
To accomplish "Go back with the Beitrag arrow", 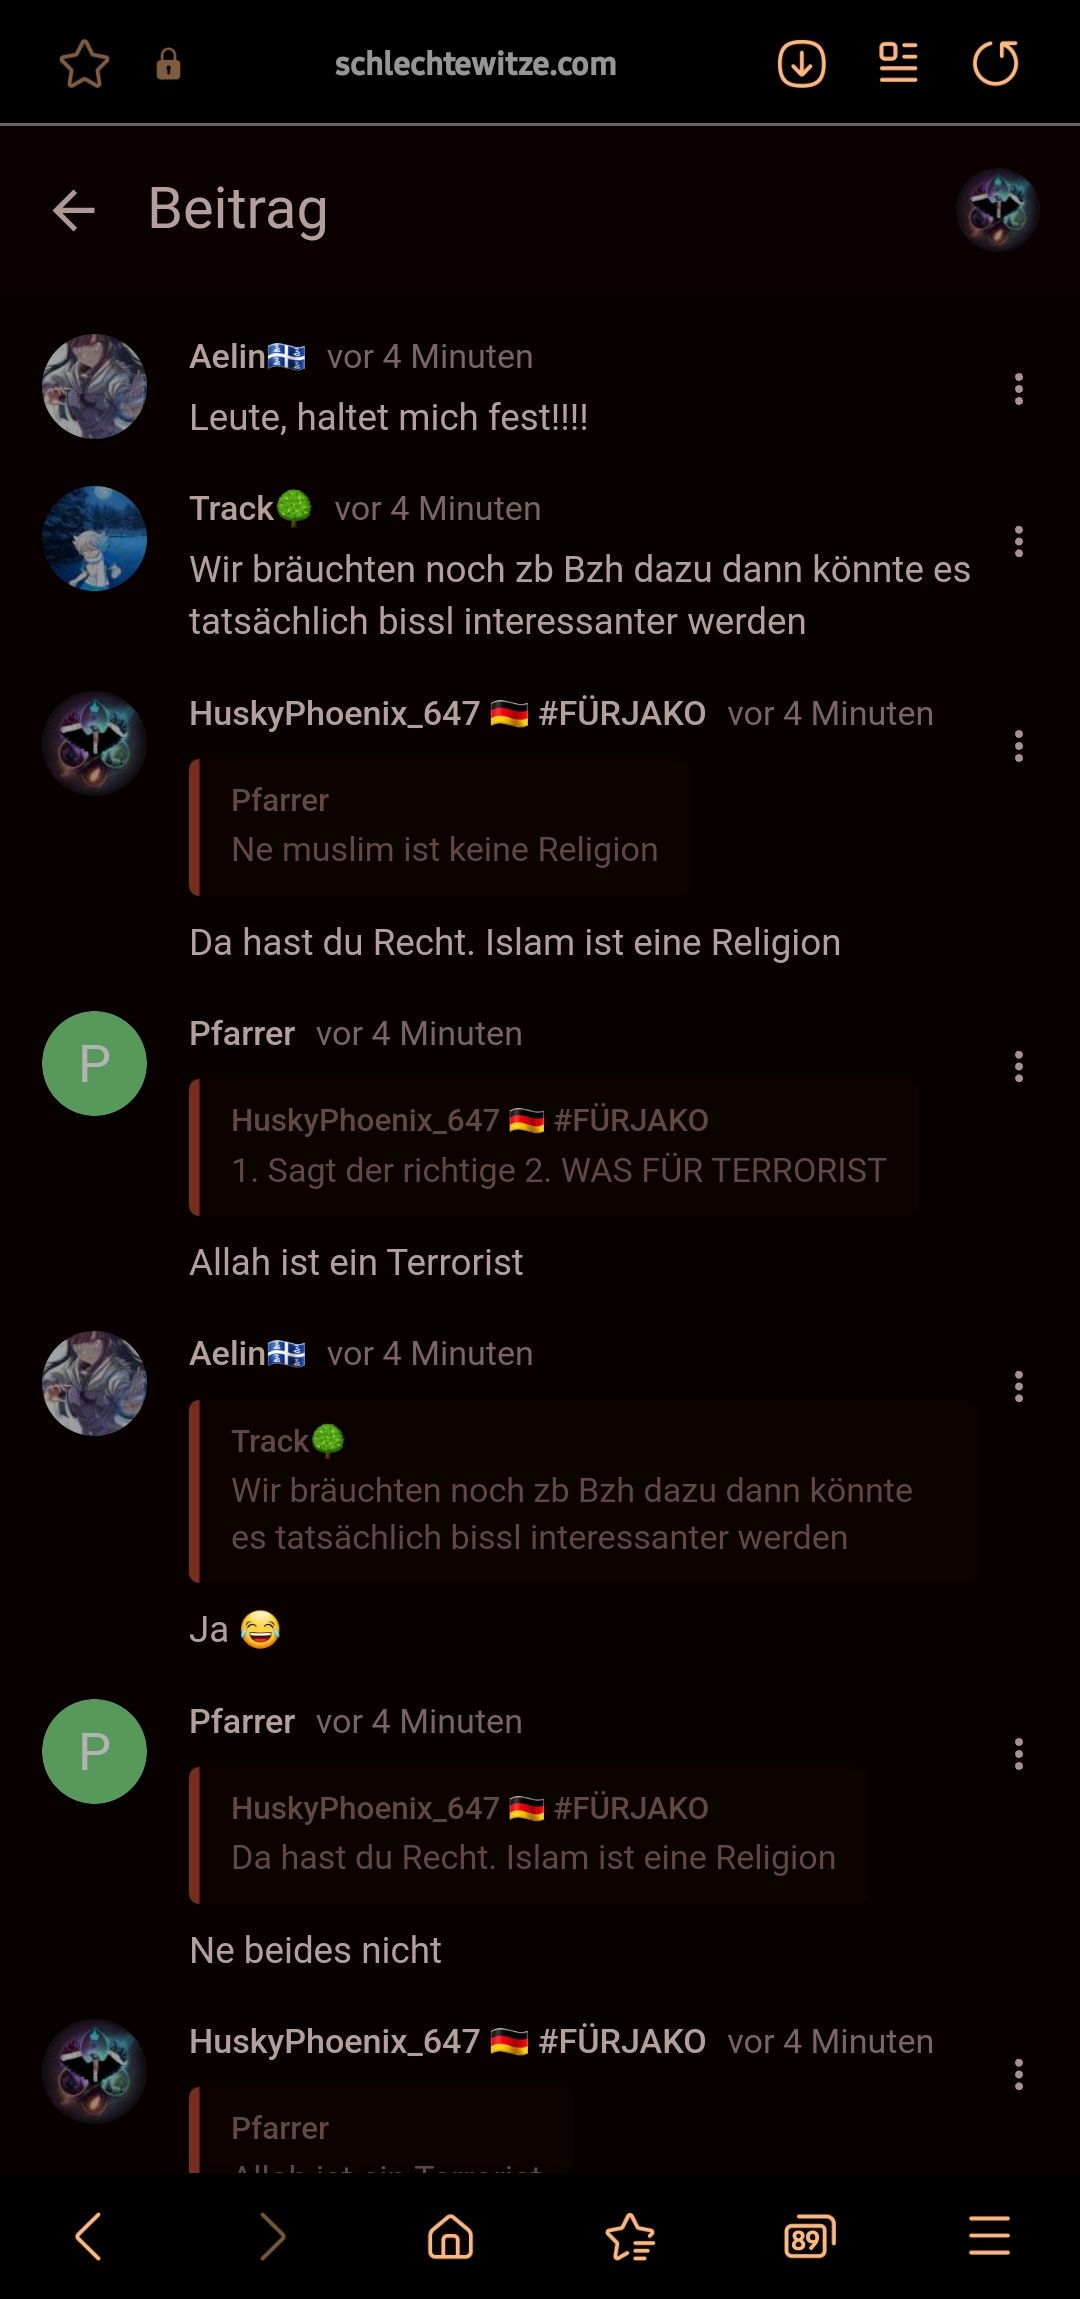I will (74, 210).
